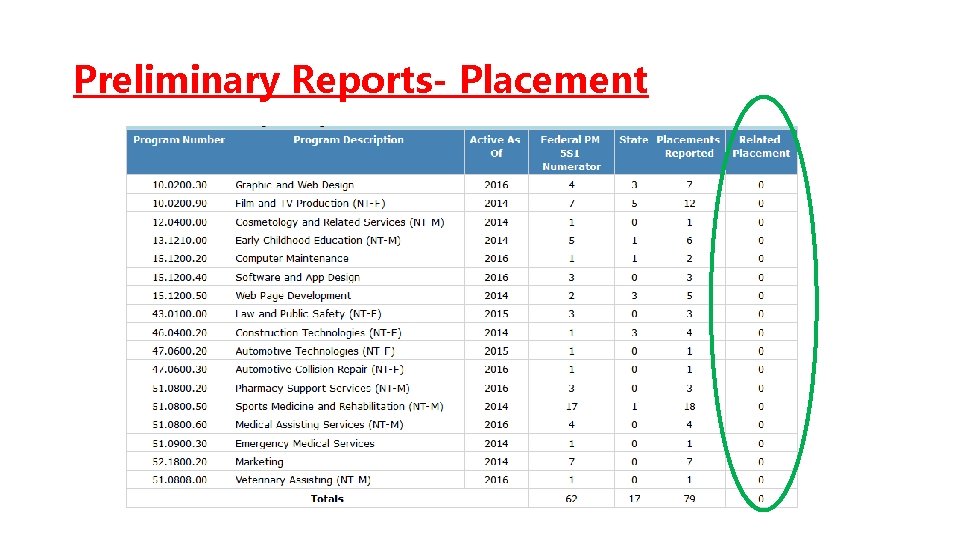Screen dimensions: 960x540
Task: Click program number 10.0200.30
Action: click(179, 185)
